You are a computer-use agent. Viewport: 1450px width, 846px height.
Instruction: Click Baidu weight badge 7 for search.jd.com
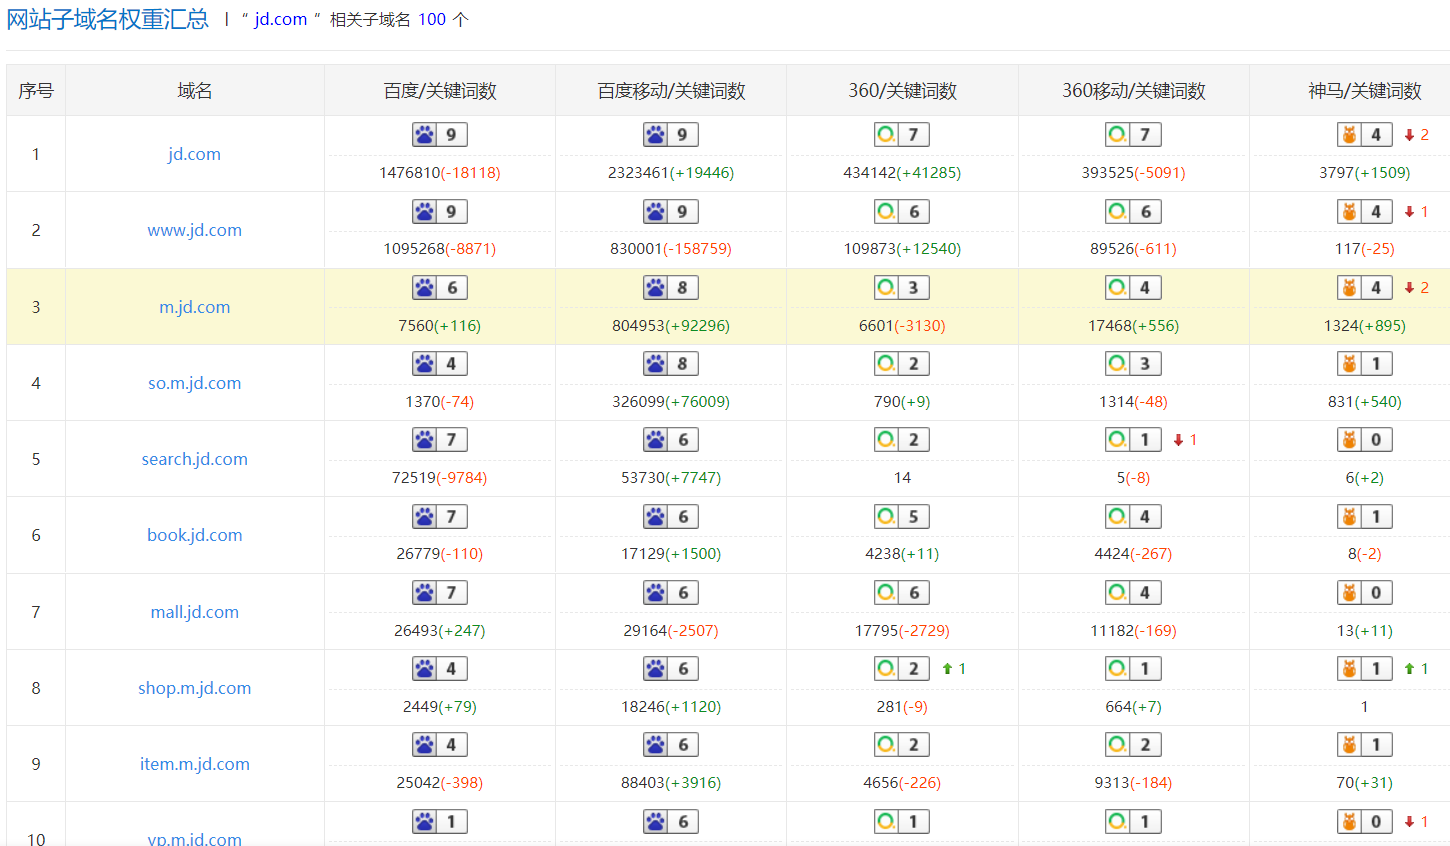440,440
